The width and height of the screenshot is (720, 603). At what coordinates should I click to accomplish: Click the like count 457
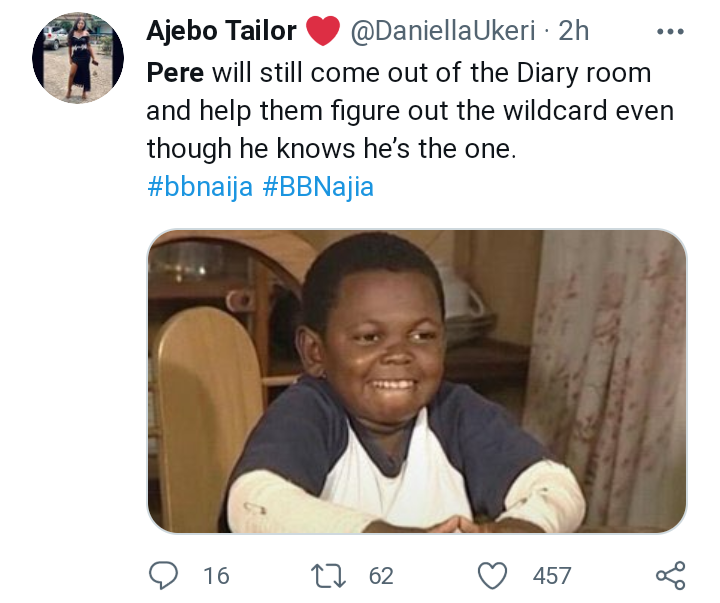pos(552,576)
